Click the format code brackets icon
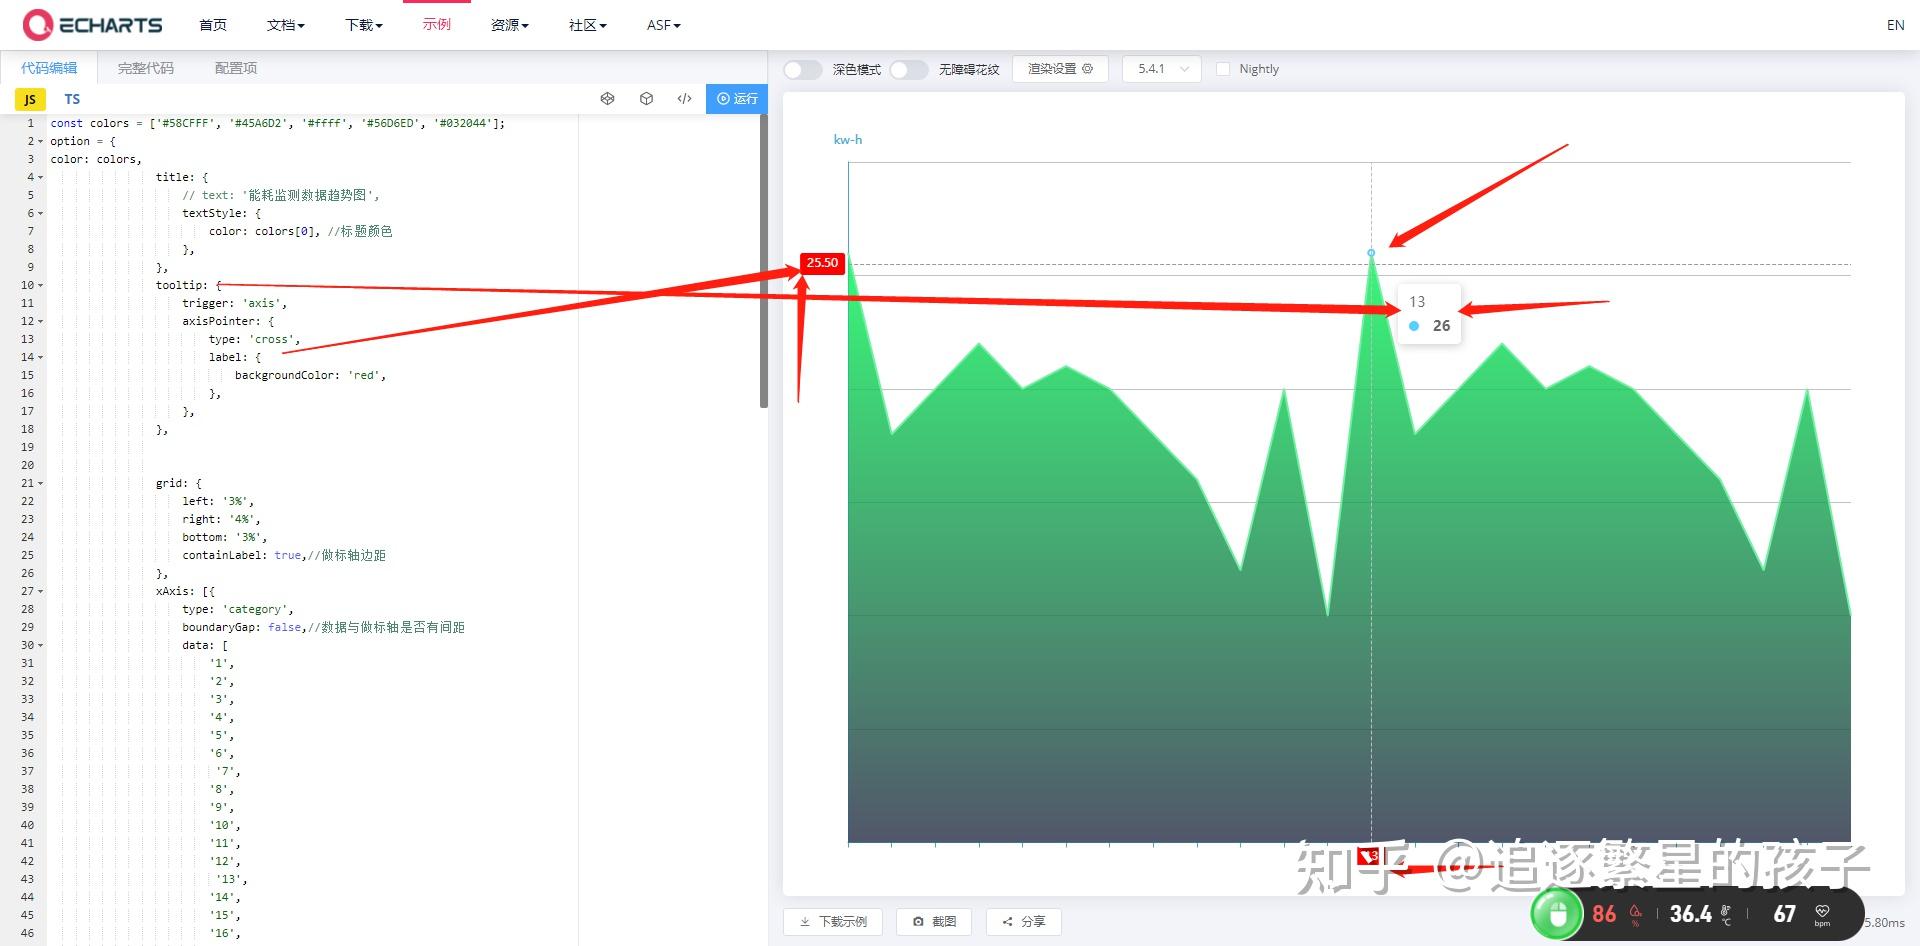The width and height of the screenshot is (1920, 946). pos(684,98)
